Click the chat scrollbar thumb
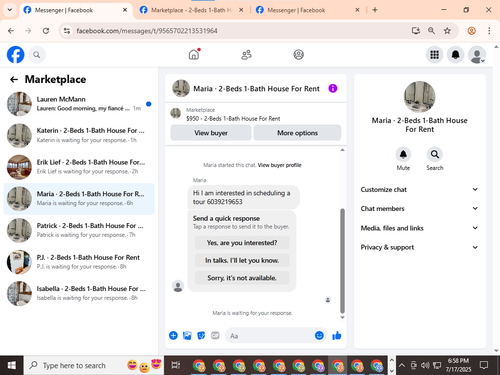500x375 pixels. coord(342,261)
